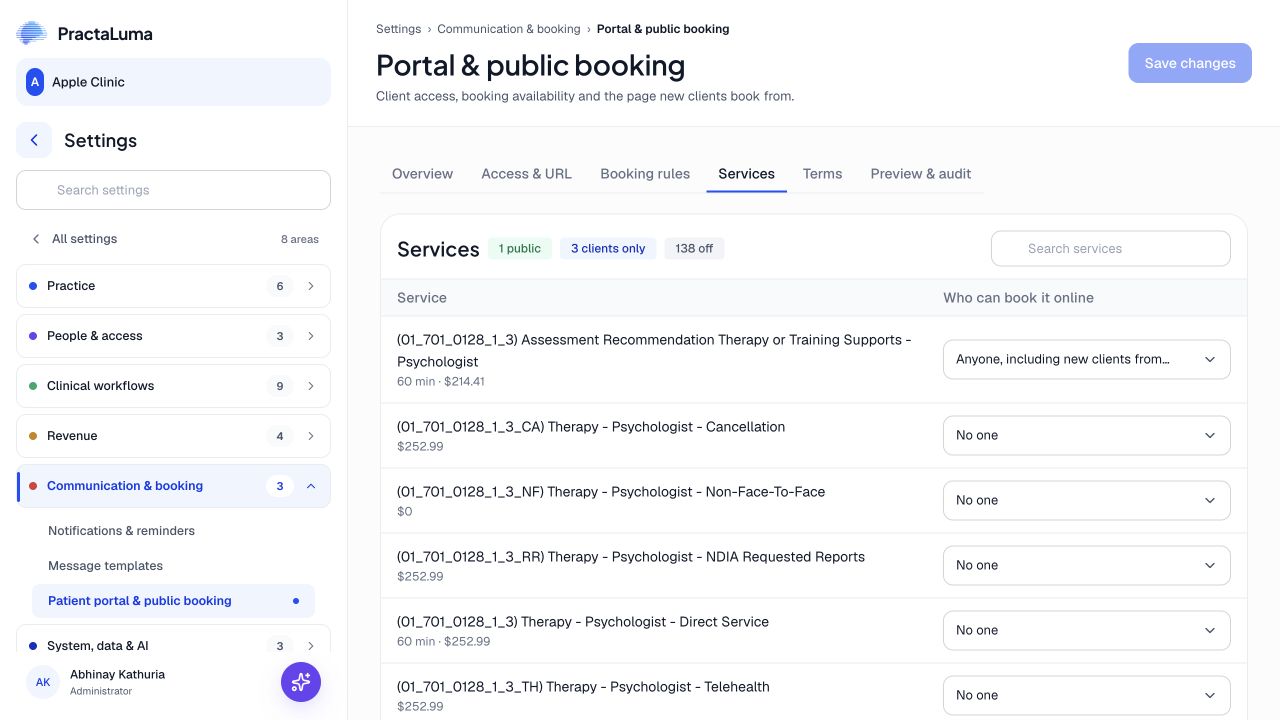1280x720 pixels.
Task: Click the chevron left of All settings
Action: [36, 239]
